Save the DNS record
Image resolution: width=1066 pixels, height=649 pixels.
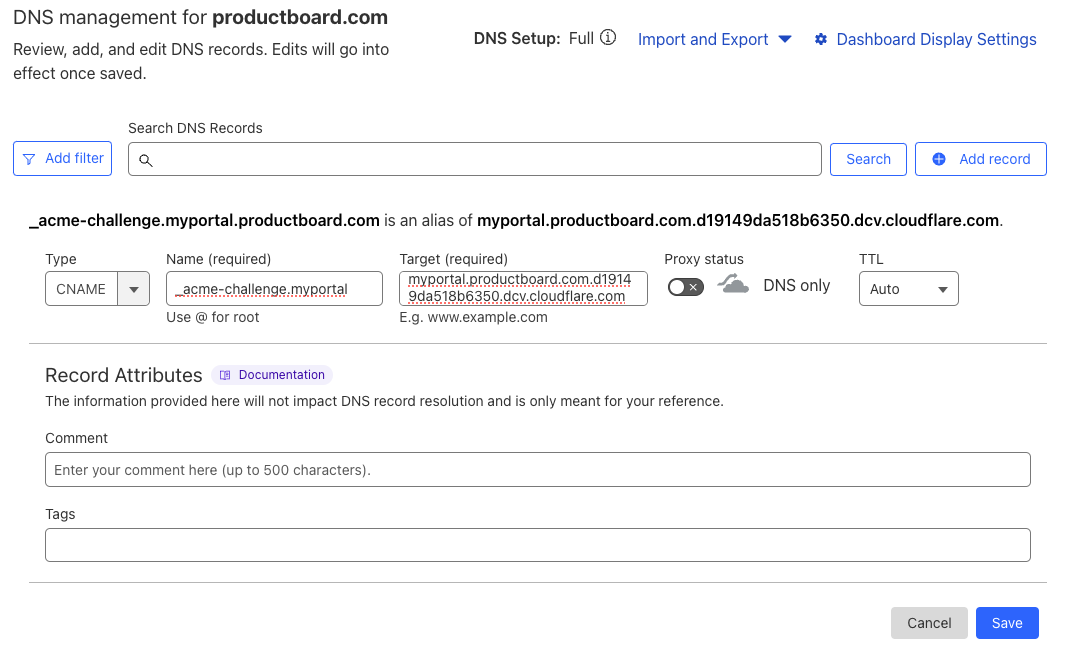1007,623
